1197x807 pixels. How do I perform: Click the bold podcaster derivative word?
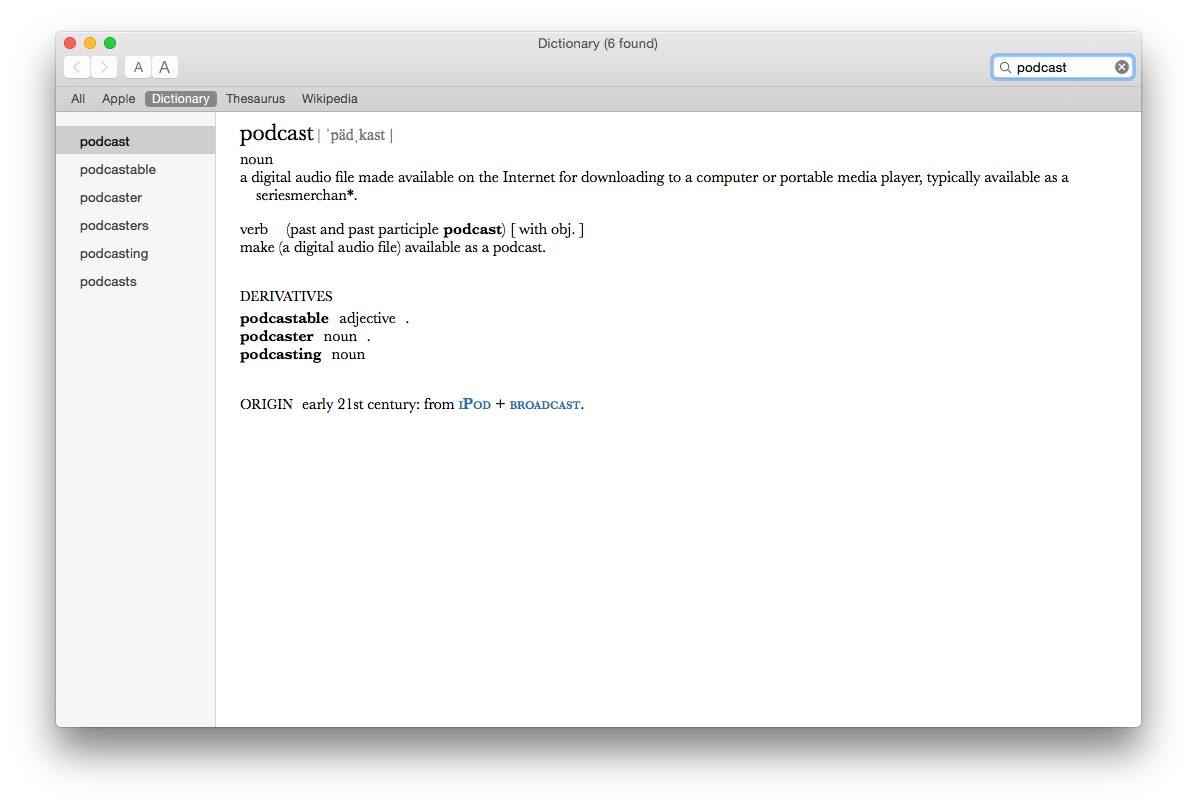coord(276,337)
